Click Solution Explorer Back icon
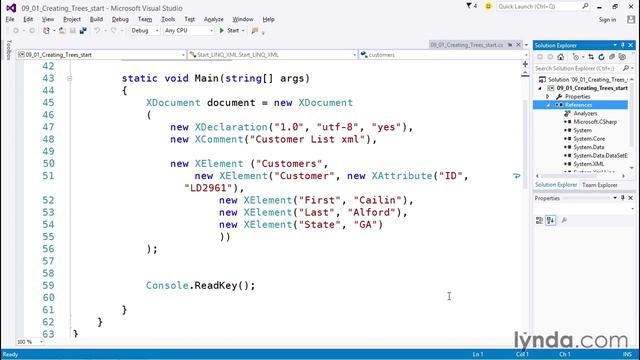 [540, 57]
